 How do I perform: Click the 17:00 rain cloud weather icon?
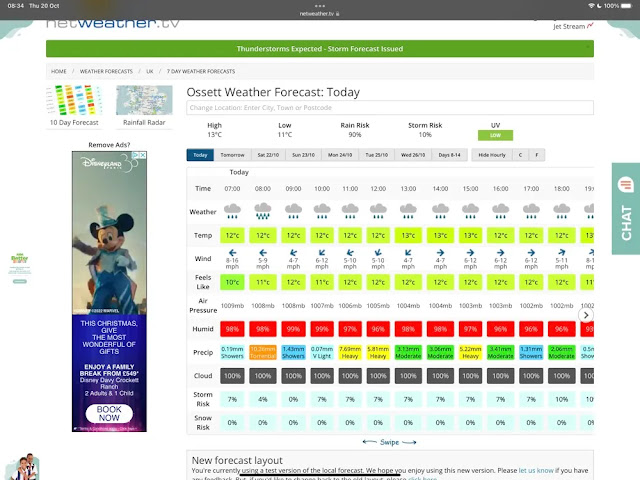coord(531,211)
